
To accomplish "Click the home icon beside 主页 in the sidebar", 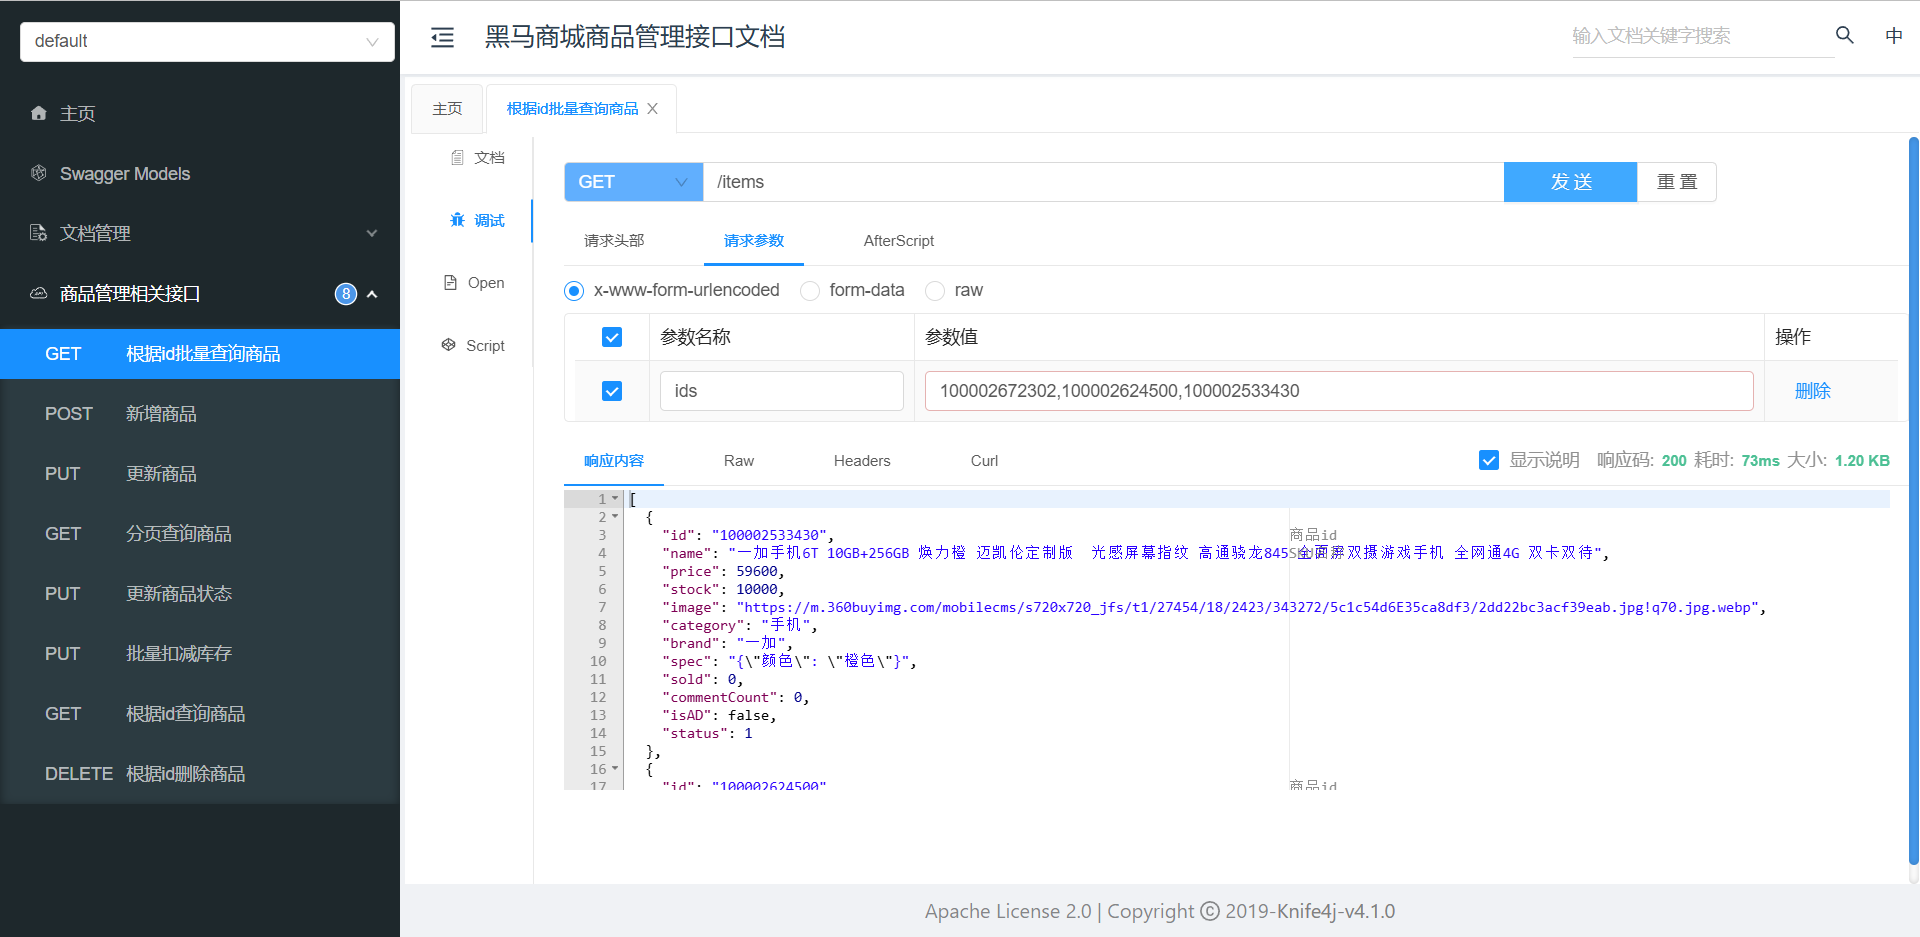I will (39, 113).
